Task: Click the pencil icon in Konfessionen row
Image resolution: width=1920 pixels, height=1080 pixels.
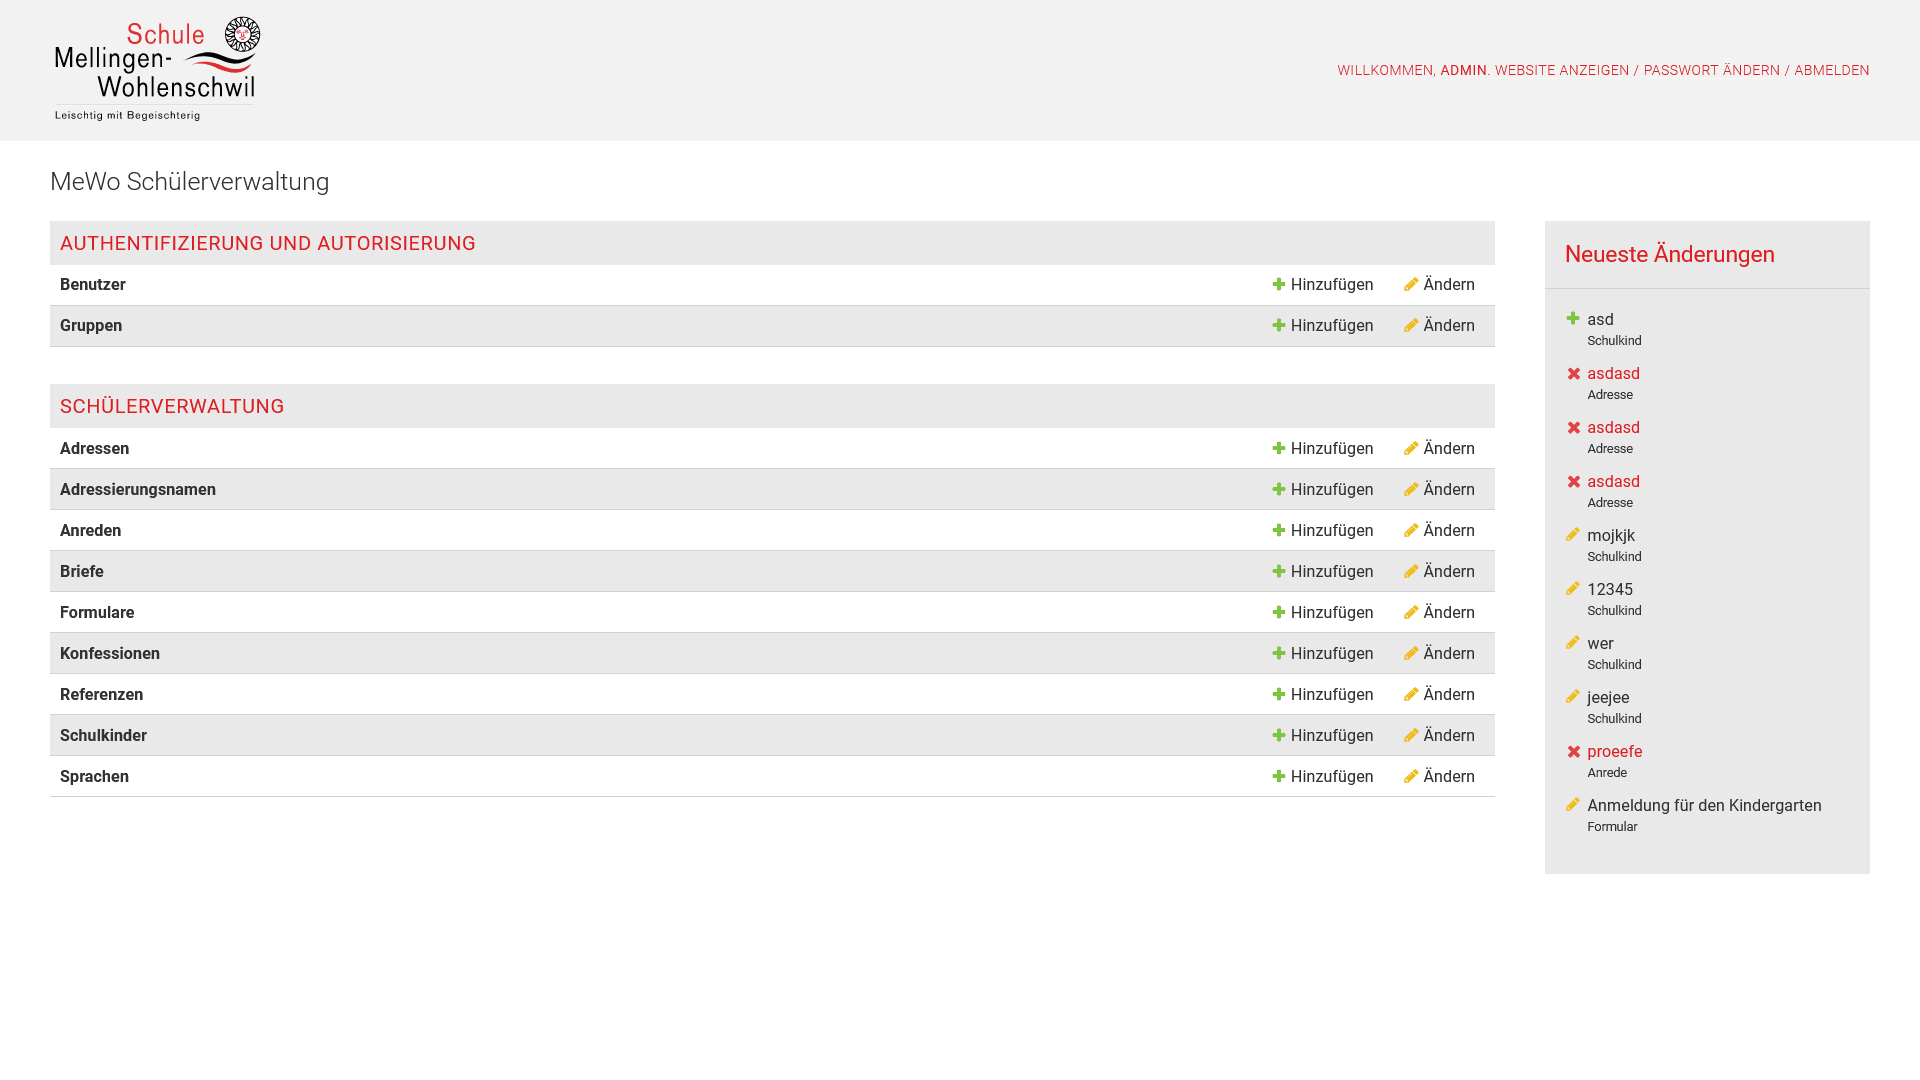Action: [x=1411, y=654]
